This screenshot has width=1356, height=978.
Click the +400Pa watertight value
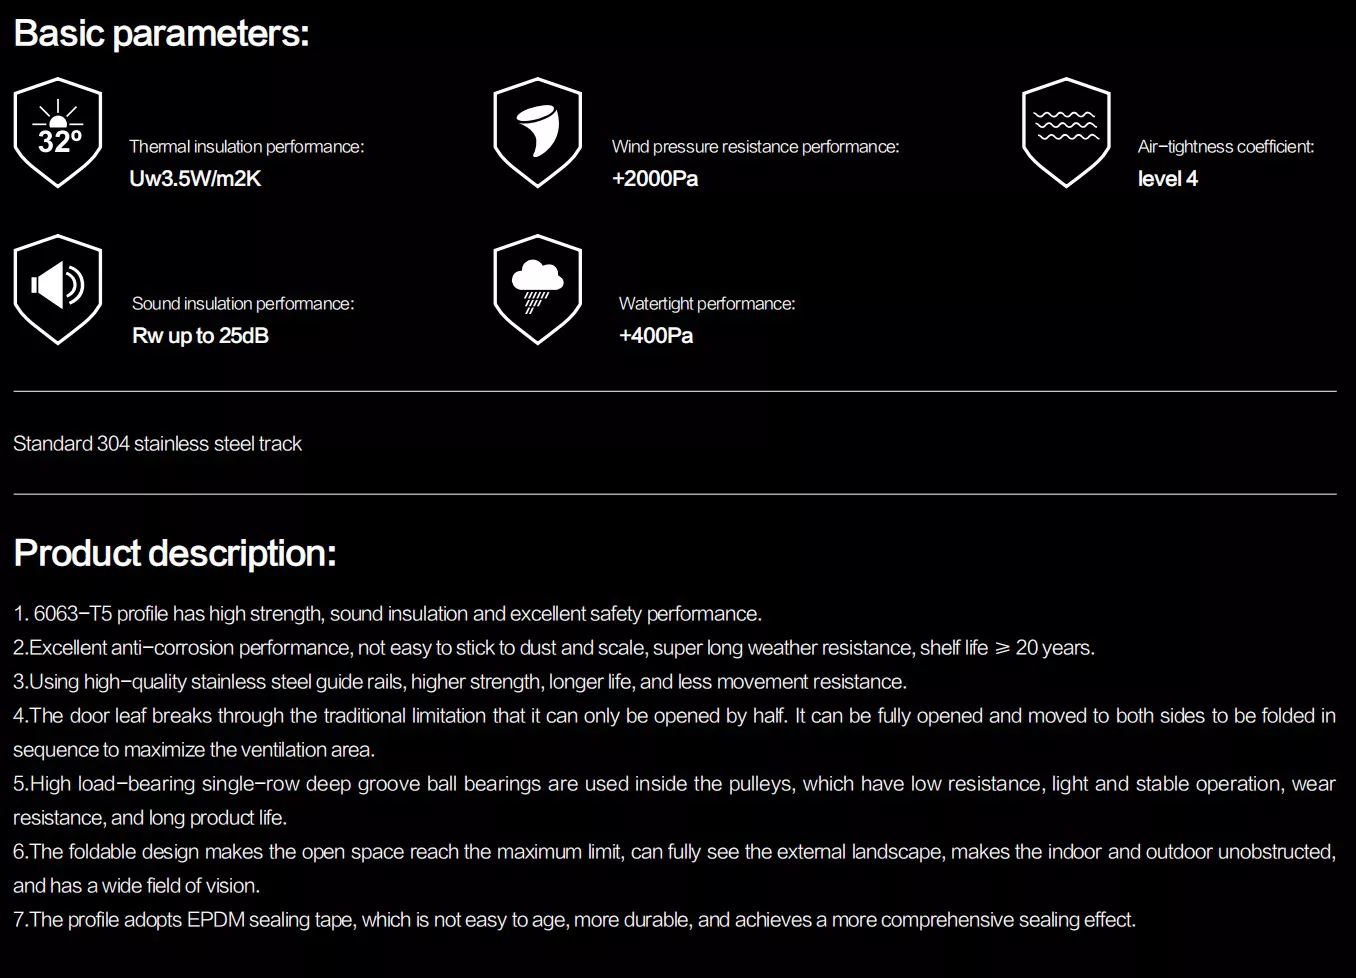656,336
